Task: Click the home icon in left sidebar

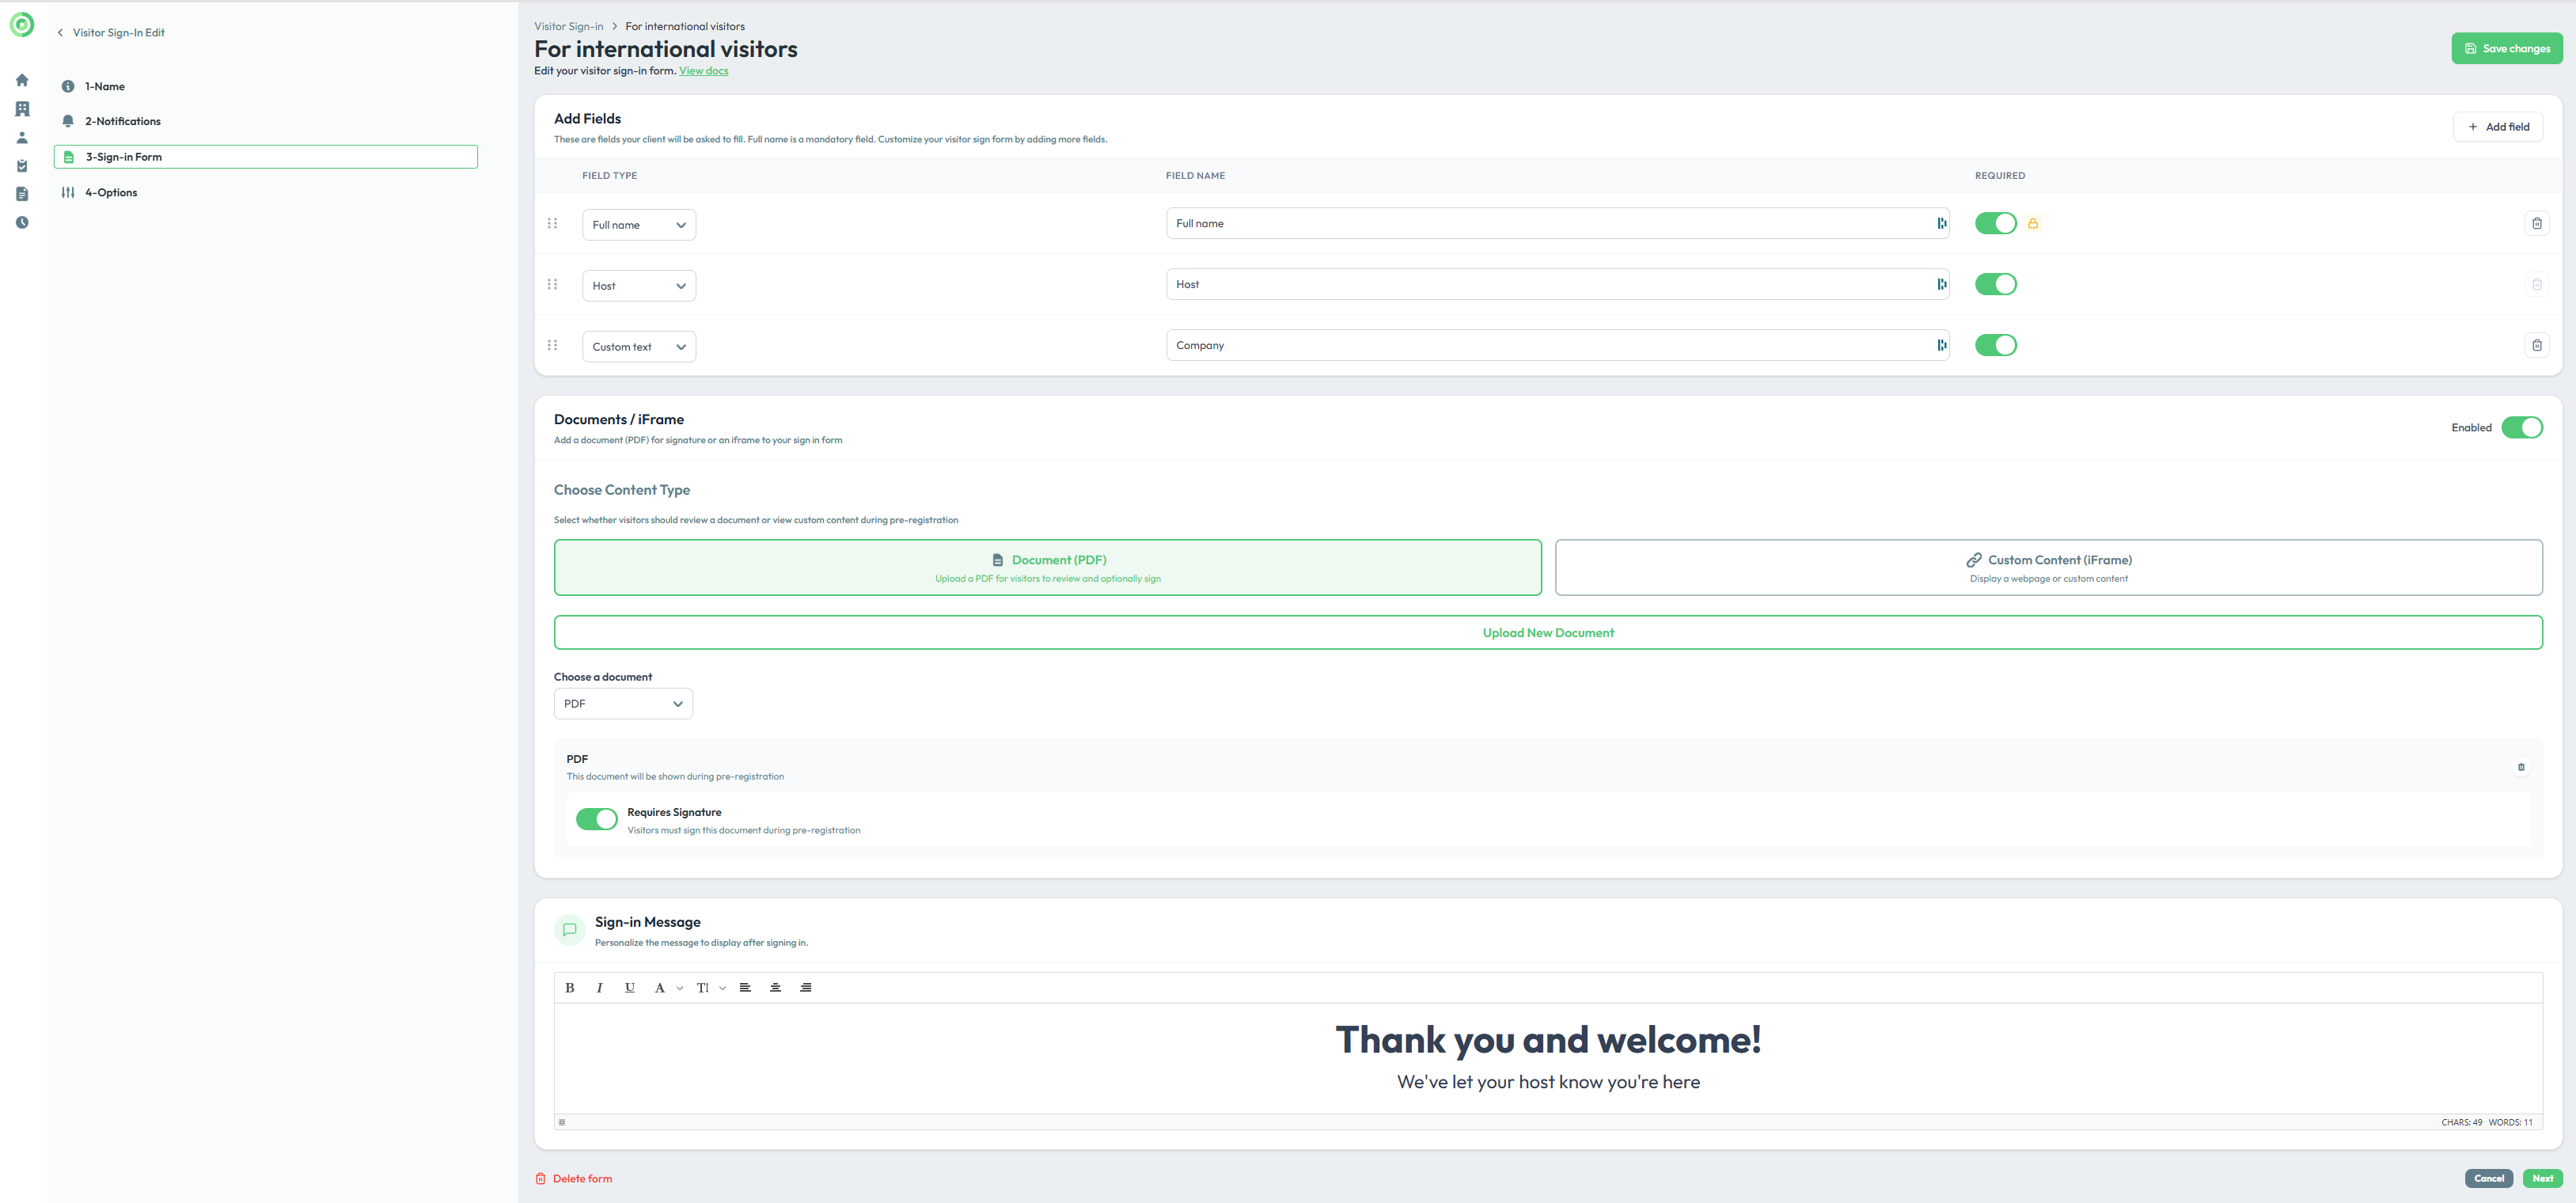Action: pos(22,80)
